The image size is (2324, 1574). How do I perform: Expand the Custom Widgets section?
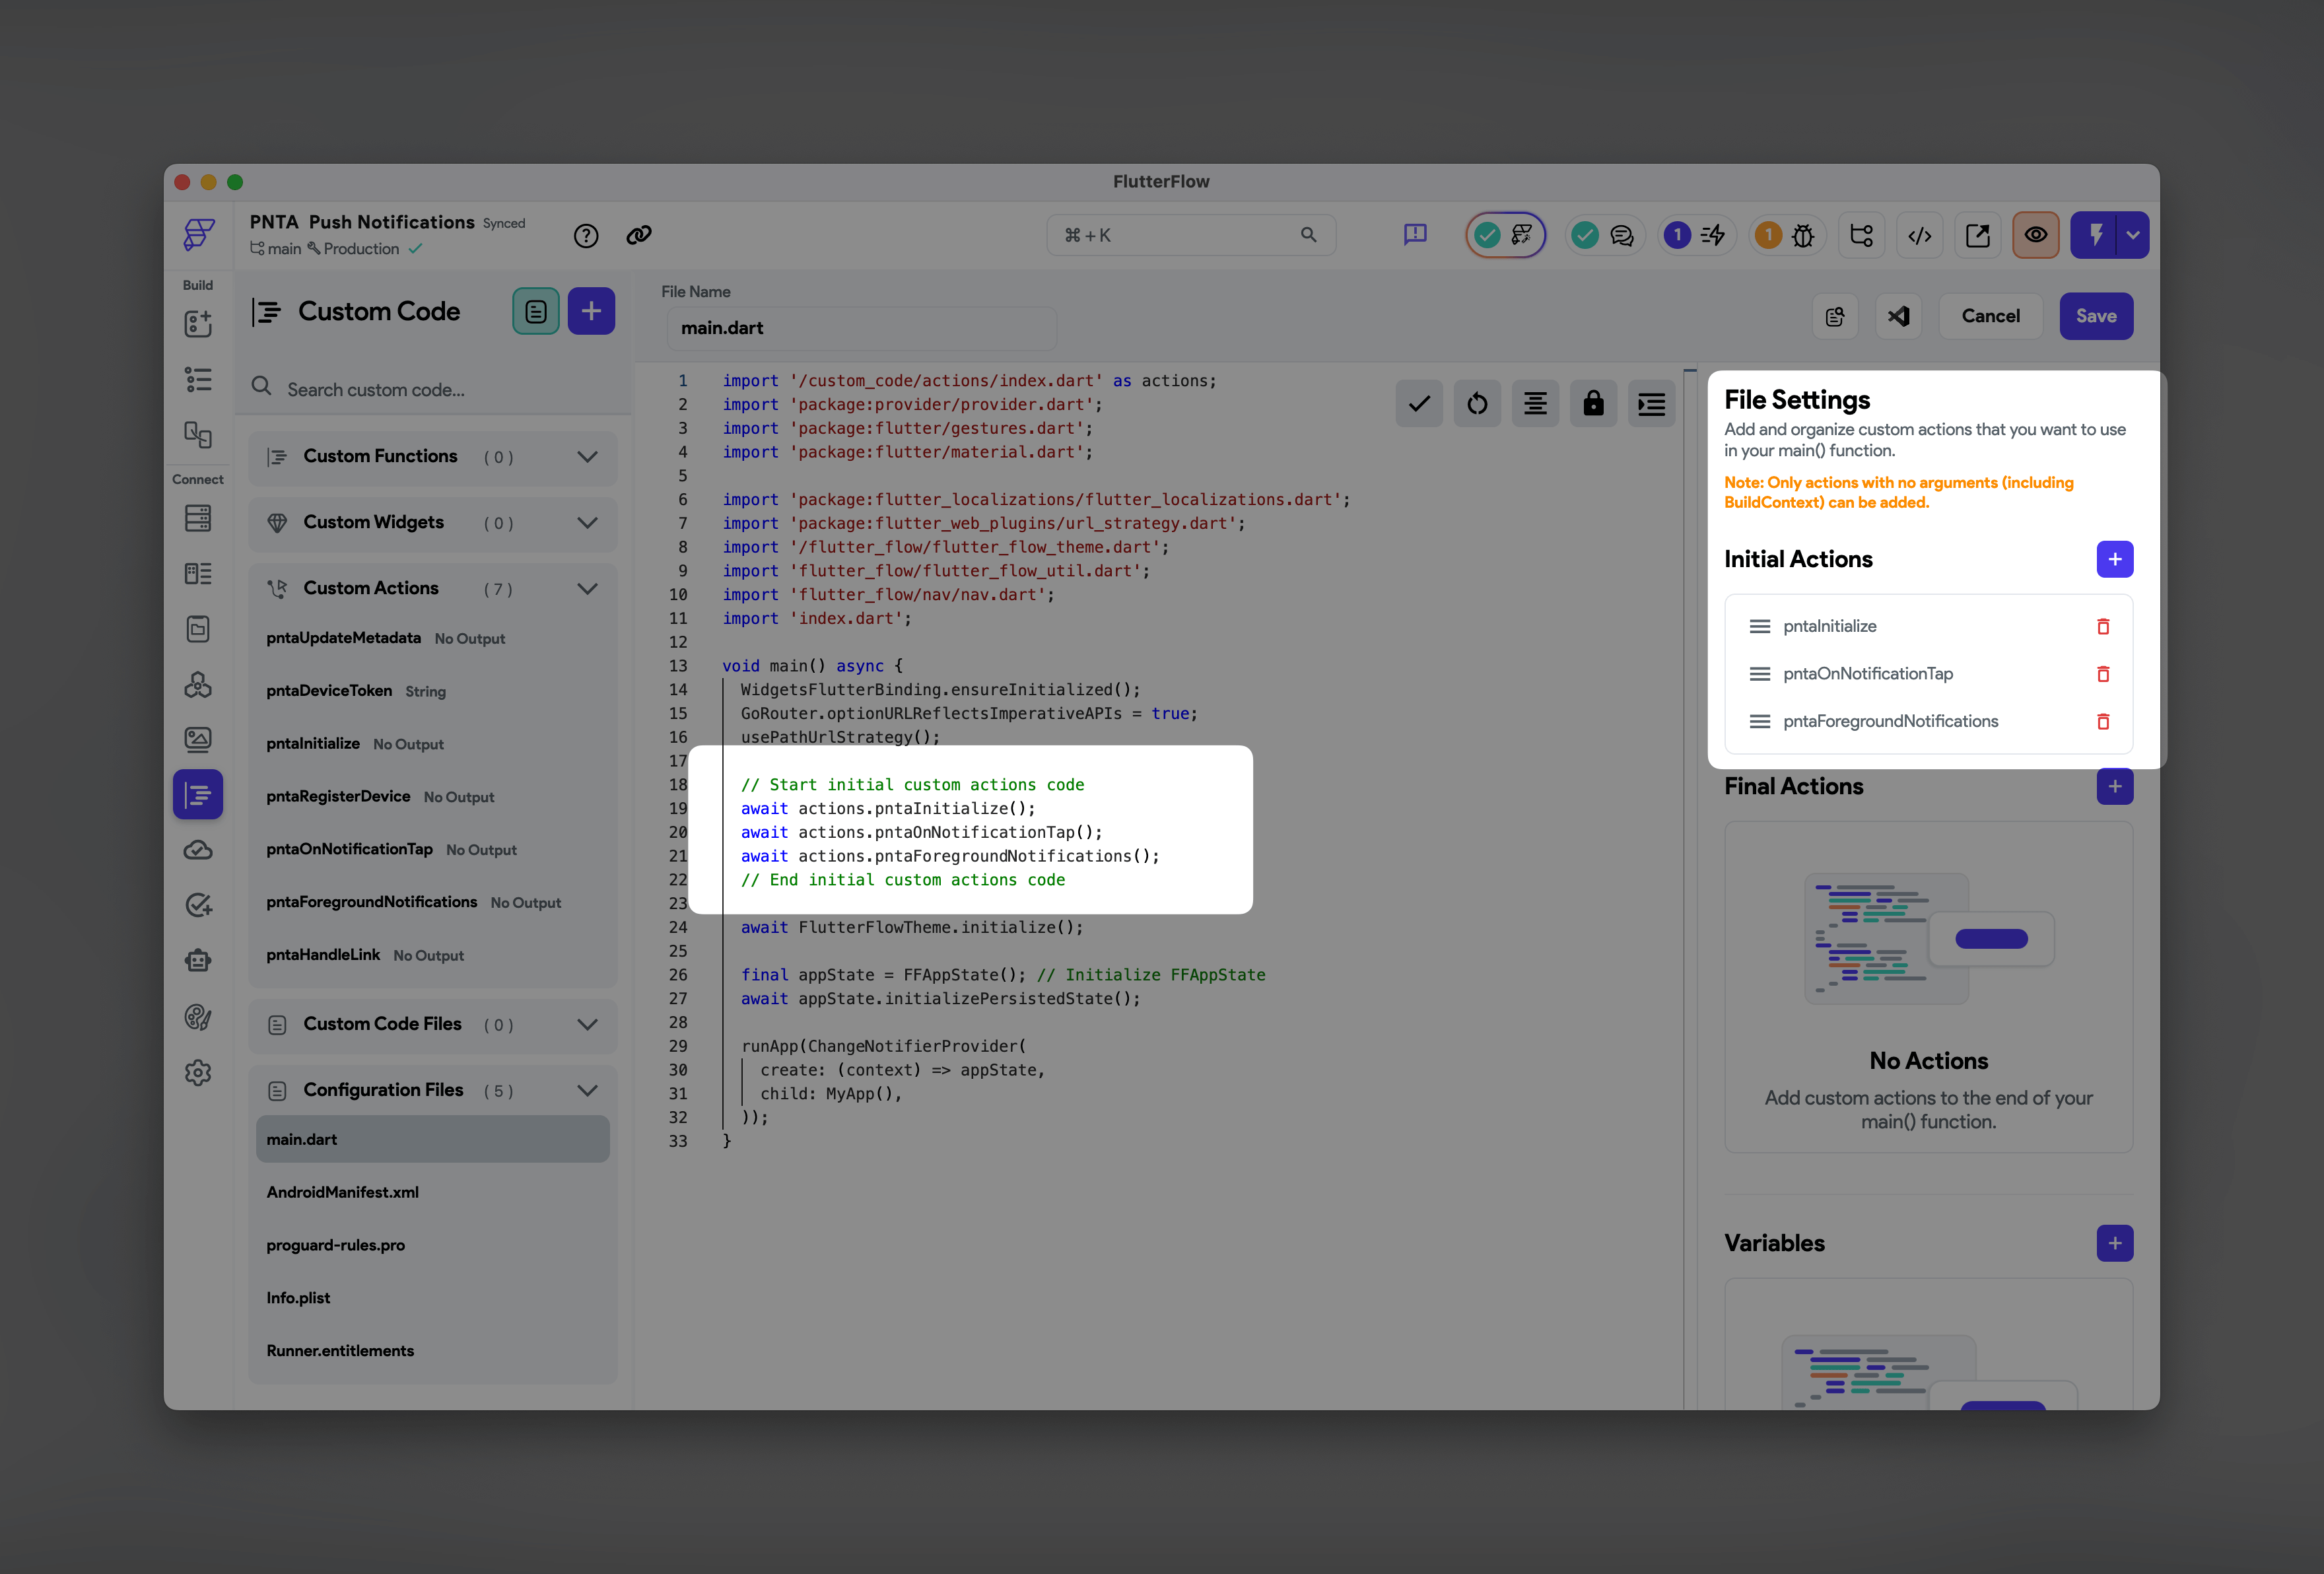[x=433, y=523]
